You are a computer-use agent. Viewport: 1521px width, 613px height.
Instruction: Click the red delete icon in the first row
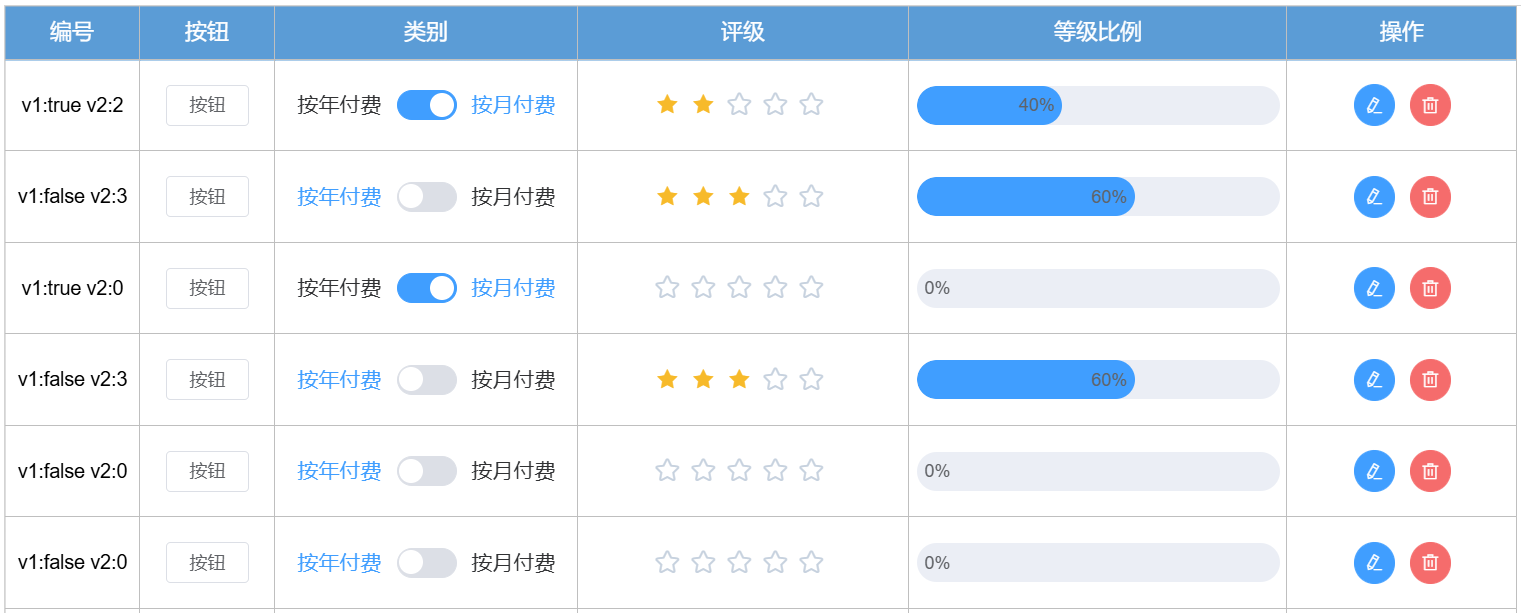tap(1430, 105)
